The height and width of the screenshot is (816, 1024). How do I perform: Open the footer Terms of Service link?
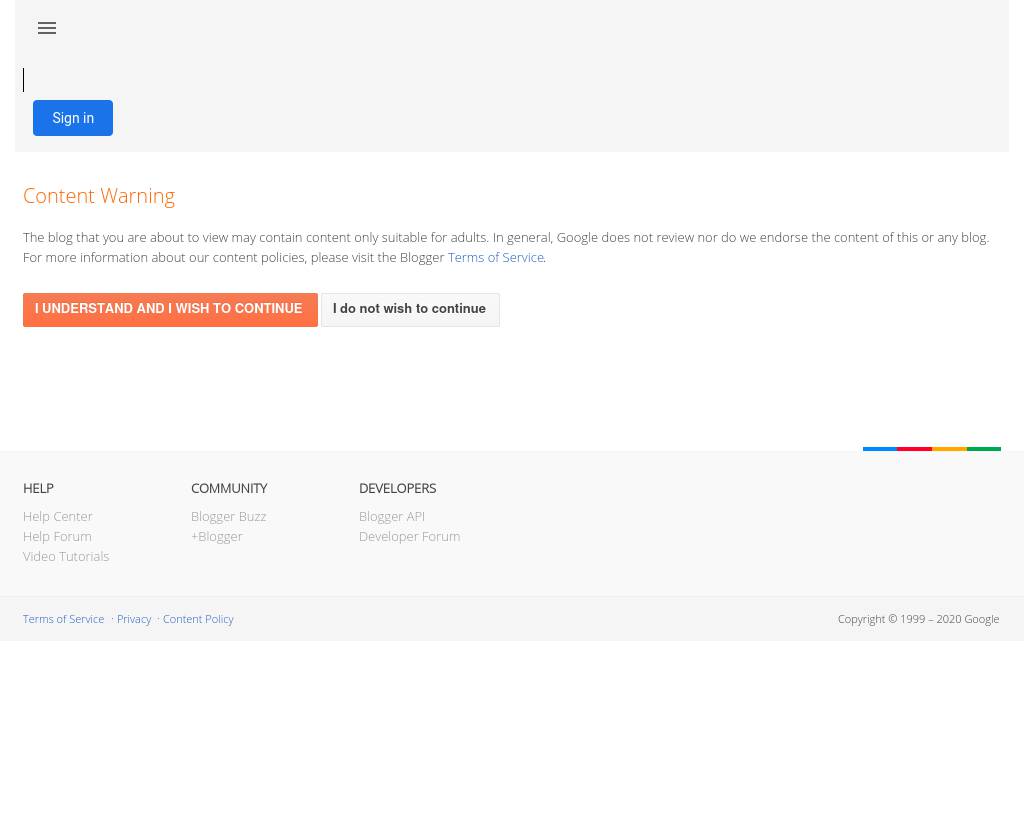(63, 619)
